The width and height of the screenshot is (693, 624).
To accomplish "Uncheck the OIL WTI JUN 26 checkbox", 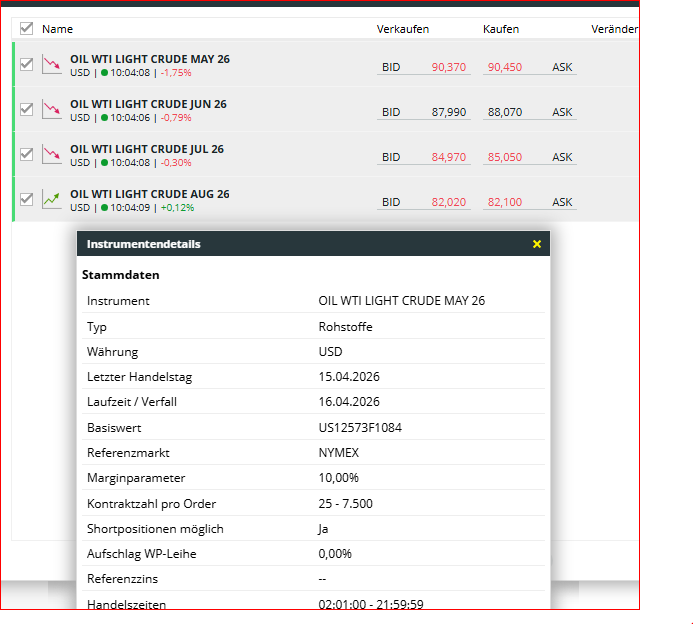I will point(27,110).
